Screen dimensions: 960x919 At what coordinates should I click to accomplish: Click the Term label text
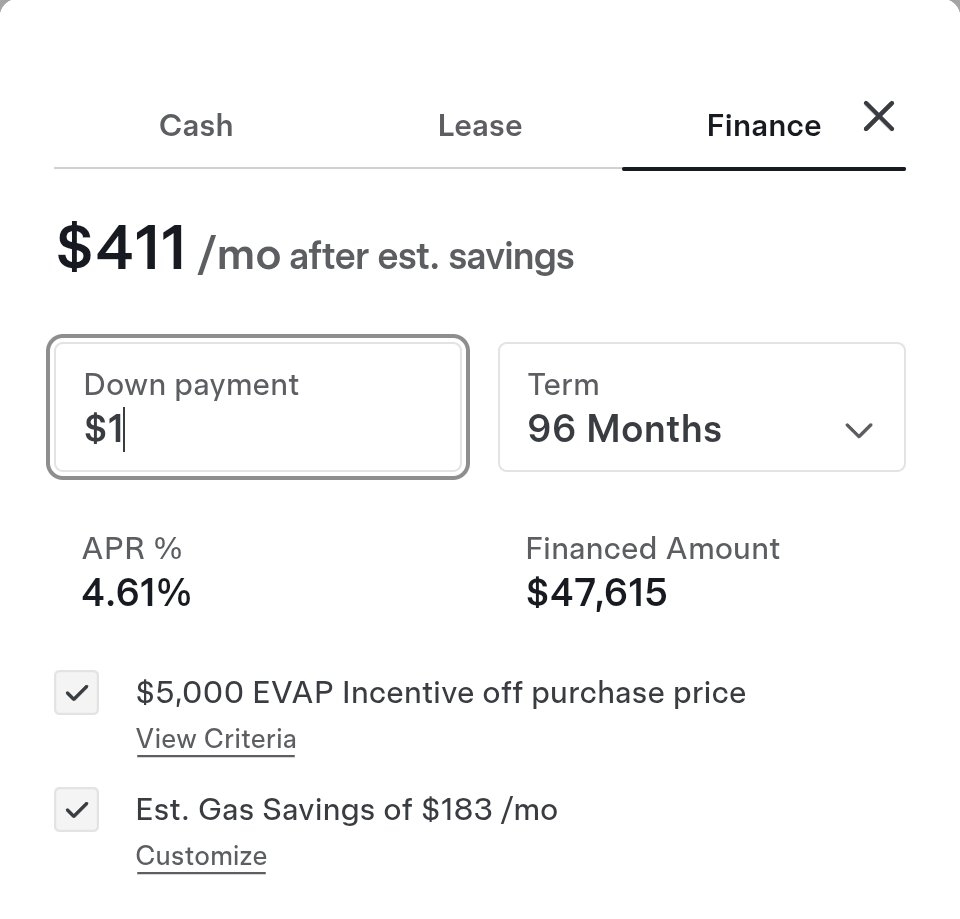coord(563,385)
